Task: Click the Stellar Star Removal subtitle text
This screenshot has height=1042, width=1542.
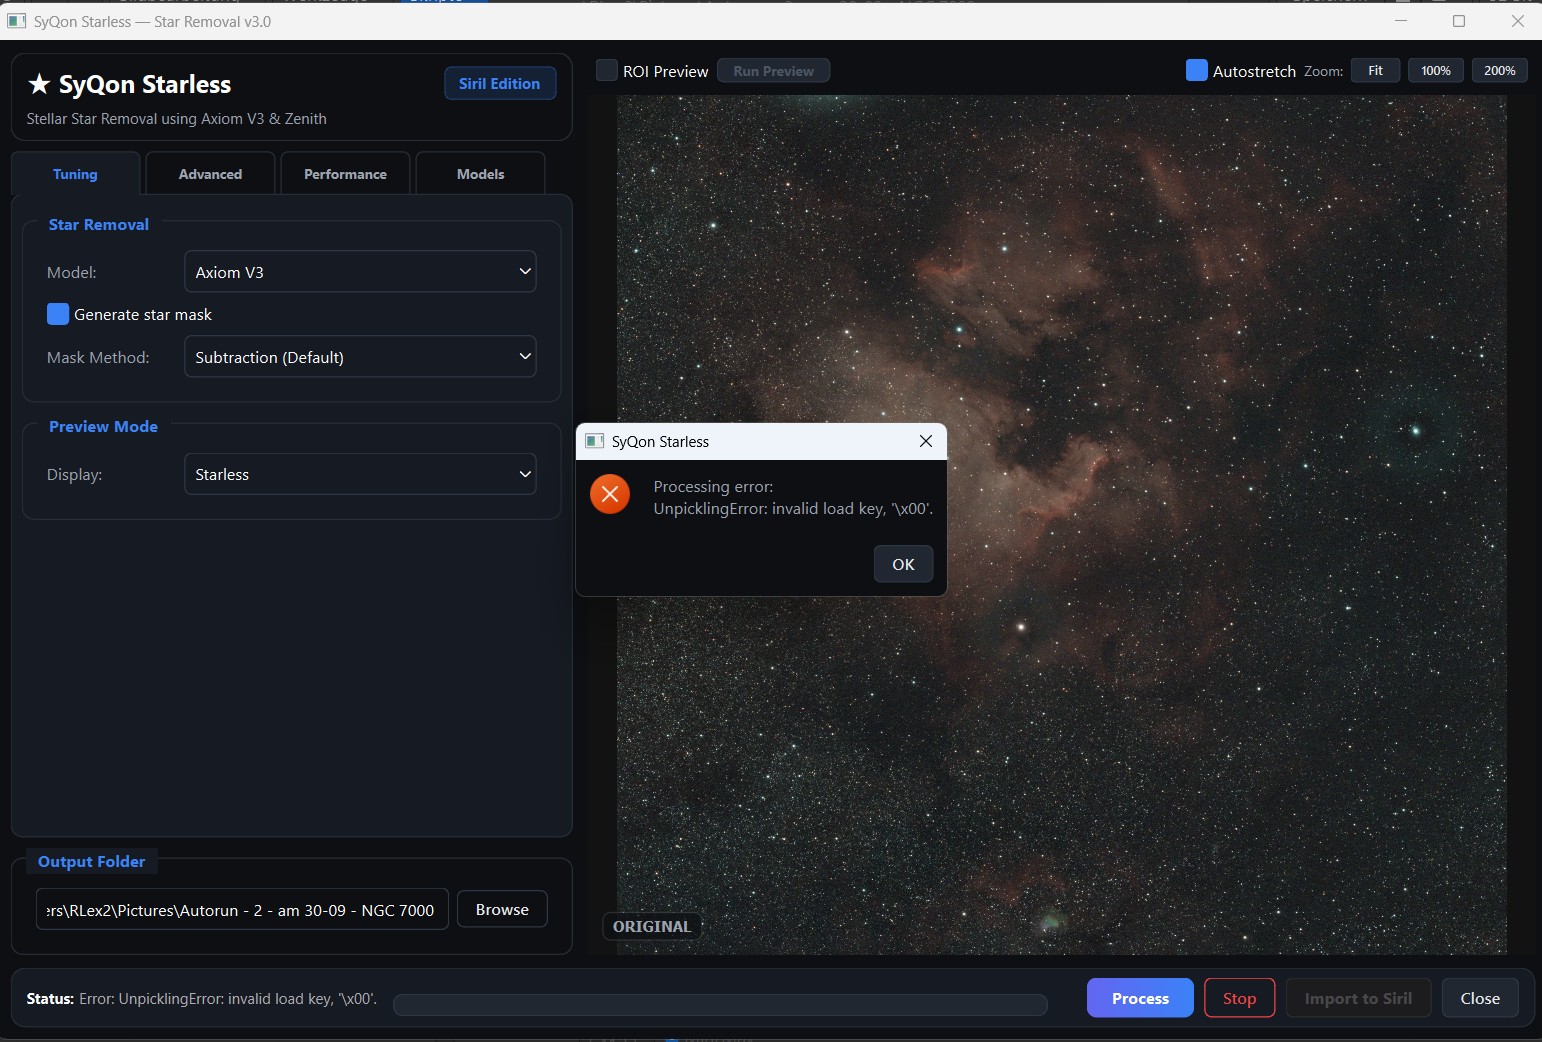Action: (x=176, y=118)
